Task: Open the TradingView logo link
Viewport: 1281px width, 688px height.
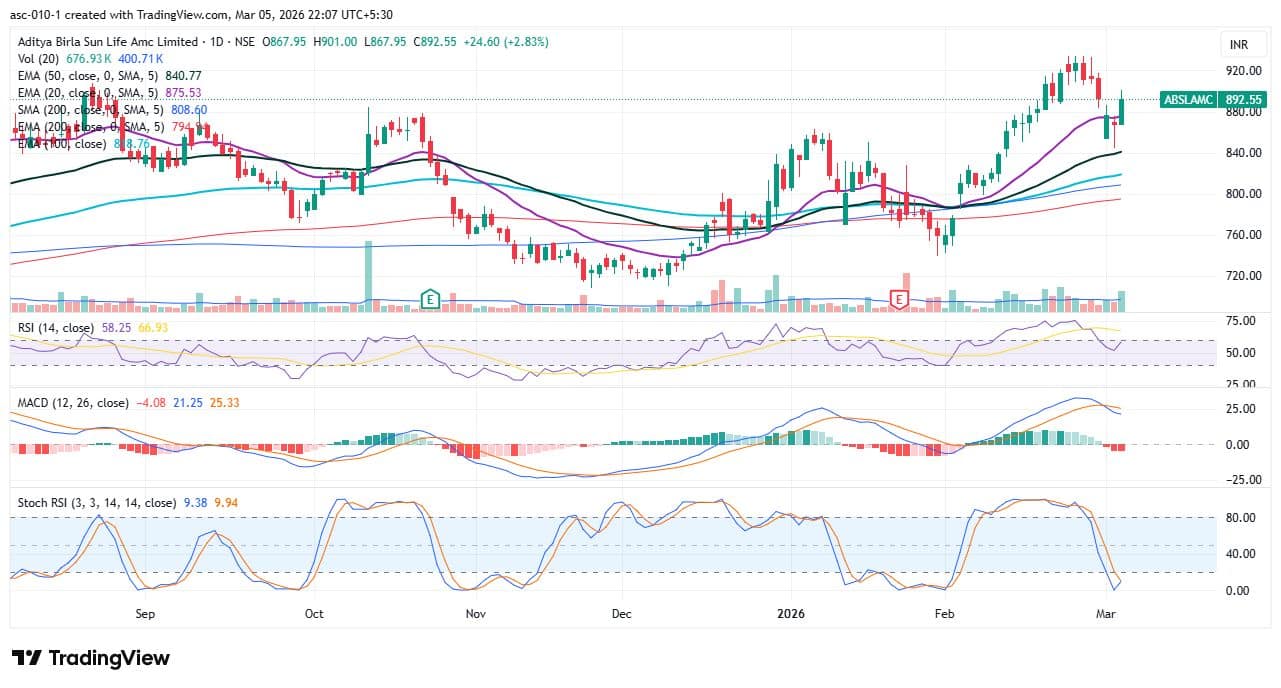Action: (90, 658)
